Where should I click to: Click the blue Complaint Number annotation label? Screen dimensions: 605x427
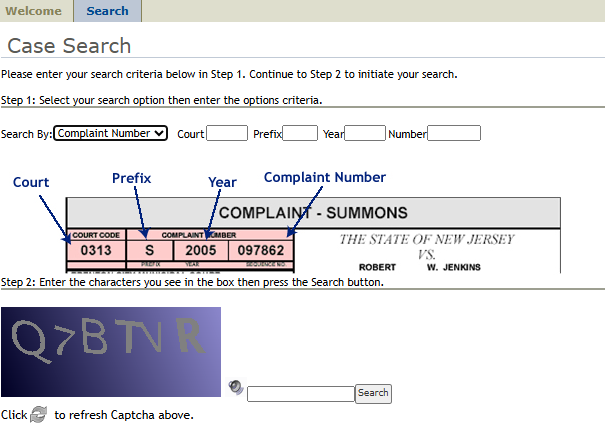[x=324, y=177]
